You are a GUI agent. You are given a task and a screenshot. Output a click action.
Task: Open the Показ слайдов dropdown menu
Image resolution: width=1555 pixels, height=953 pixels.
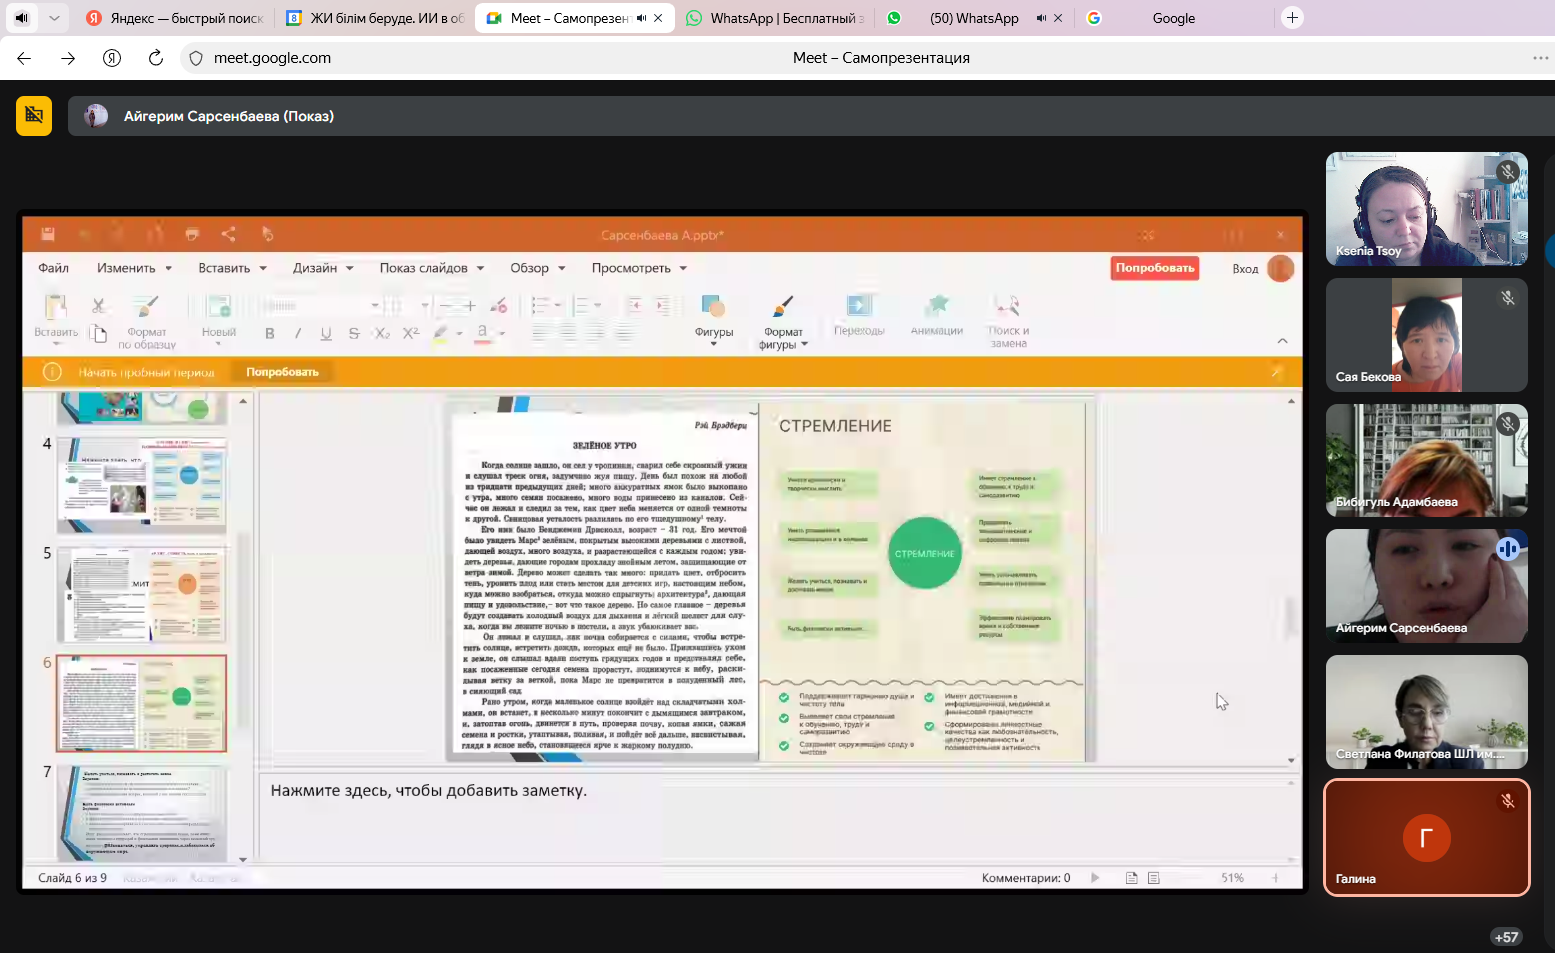point(431,268)
